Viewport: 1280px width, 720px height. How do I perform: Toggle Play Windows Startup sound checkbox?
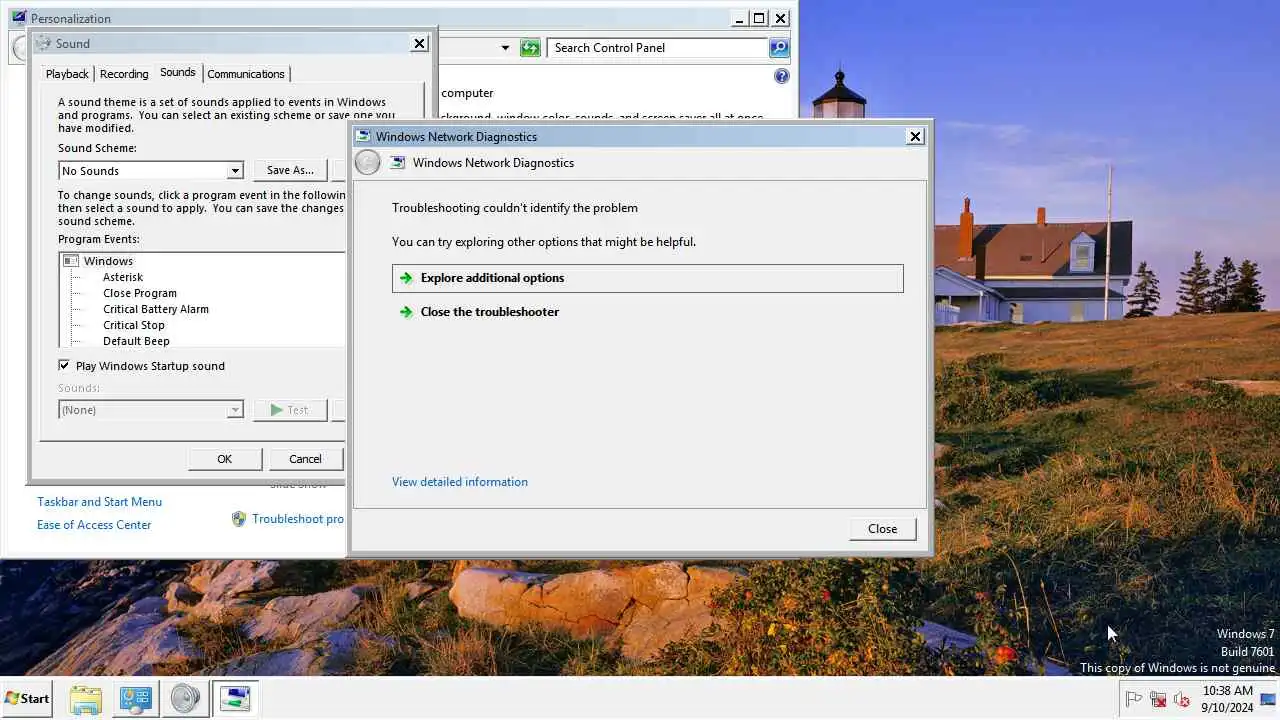click(64, 366)
